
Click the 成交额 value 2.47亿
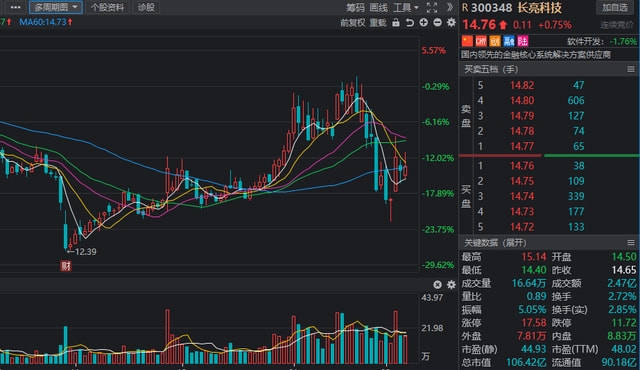(622, 283)
